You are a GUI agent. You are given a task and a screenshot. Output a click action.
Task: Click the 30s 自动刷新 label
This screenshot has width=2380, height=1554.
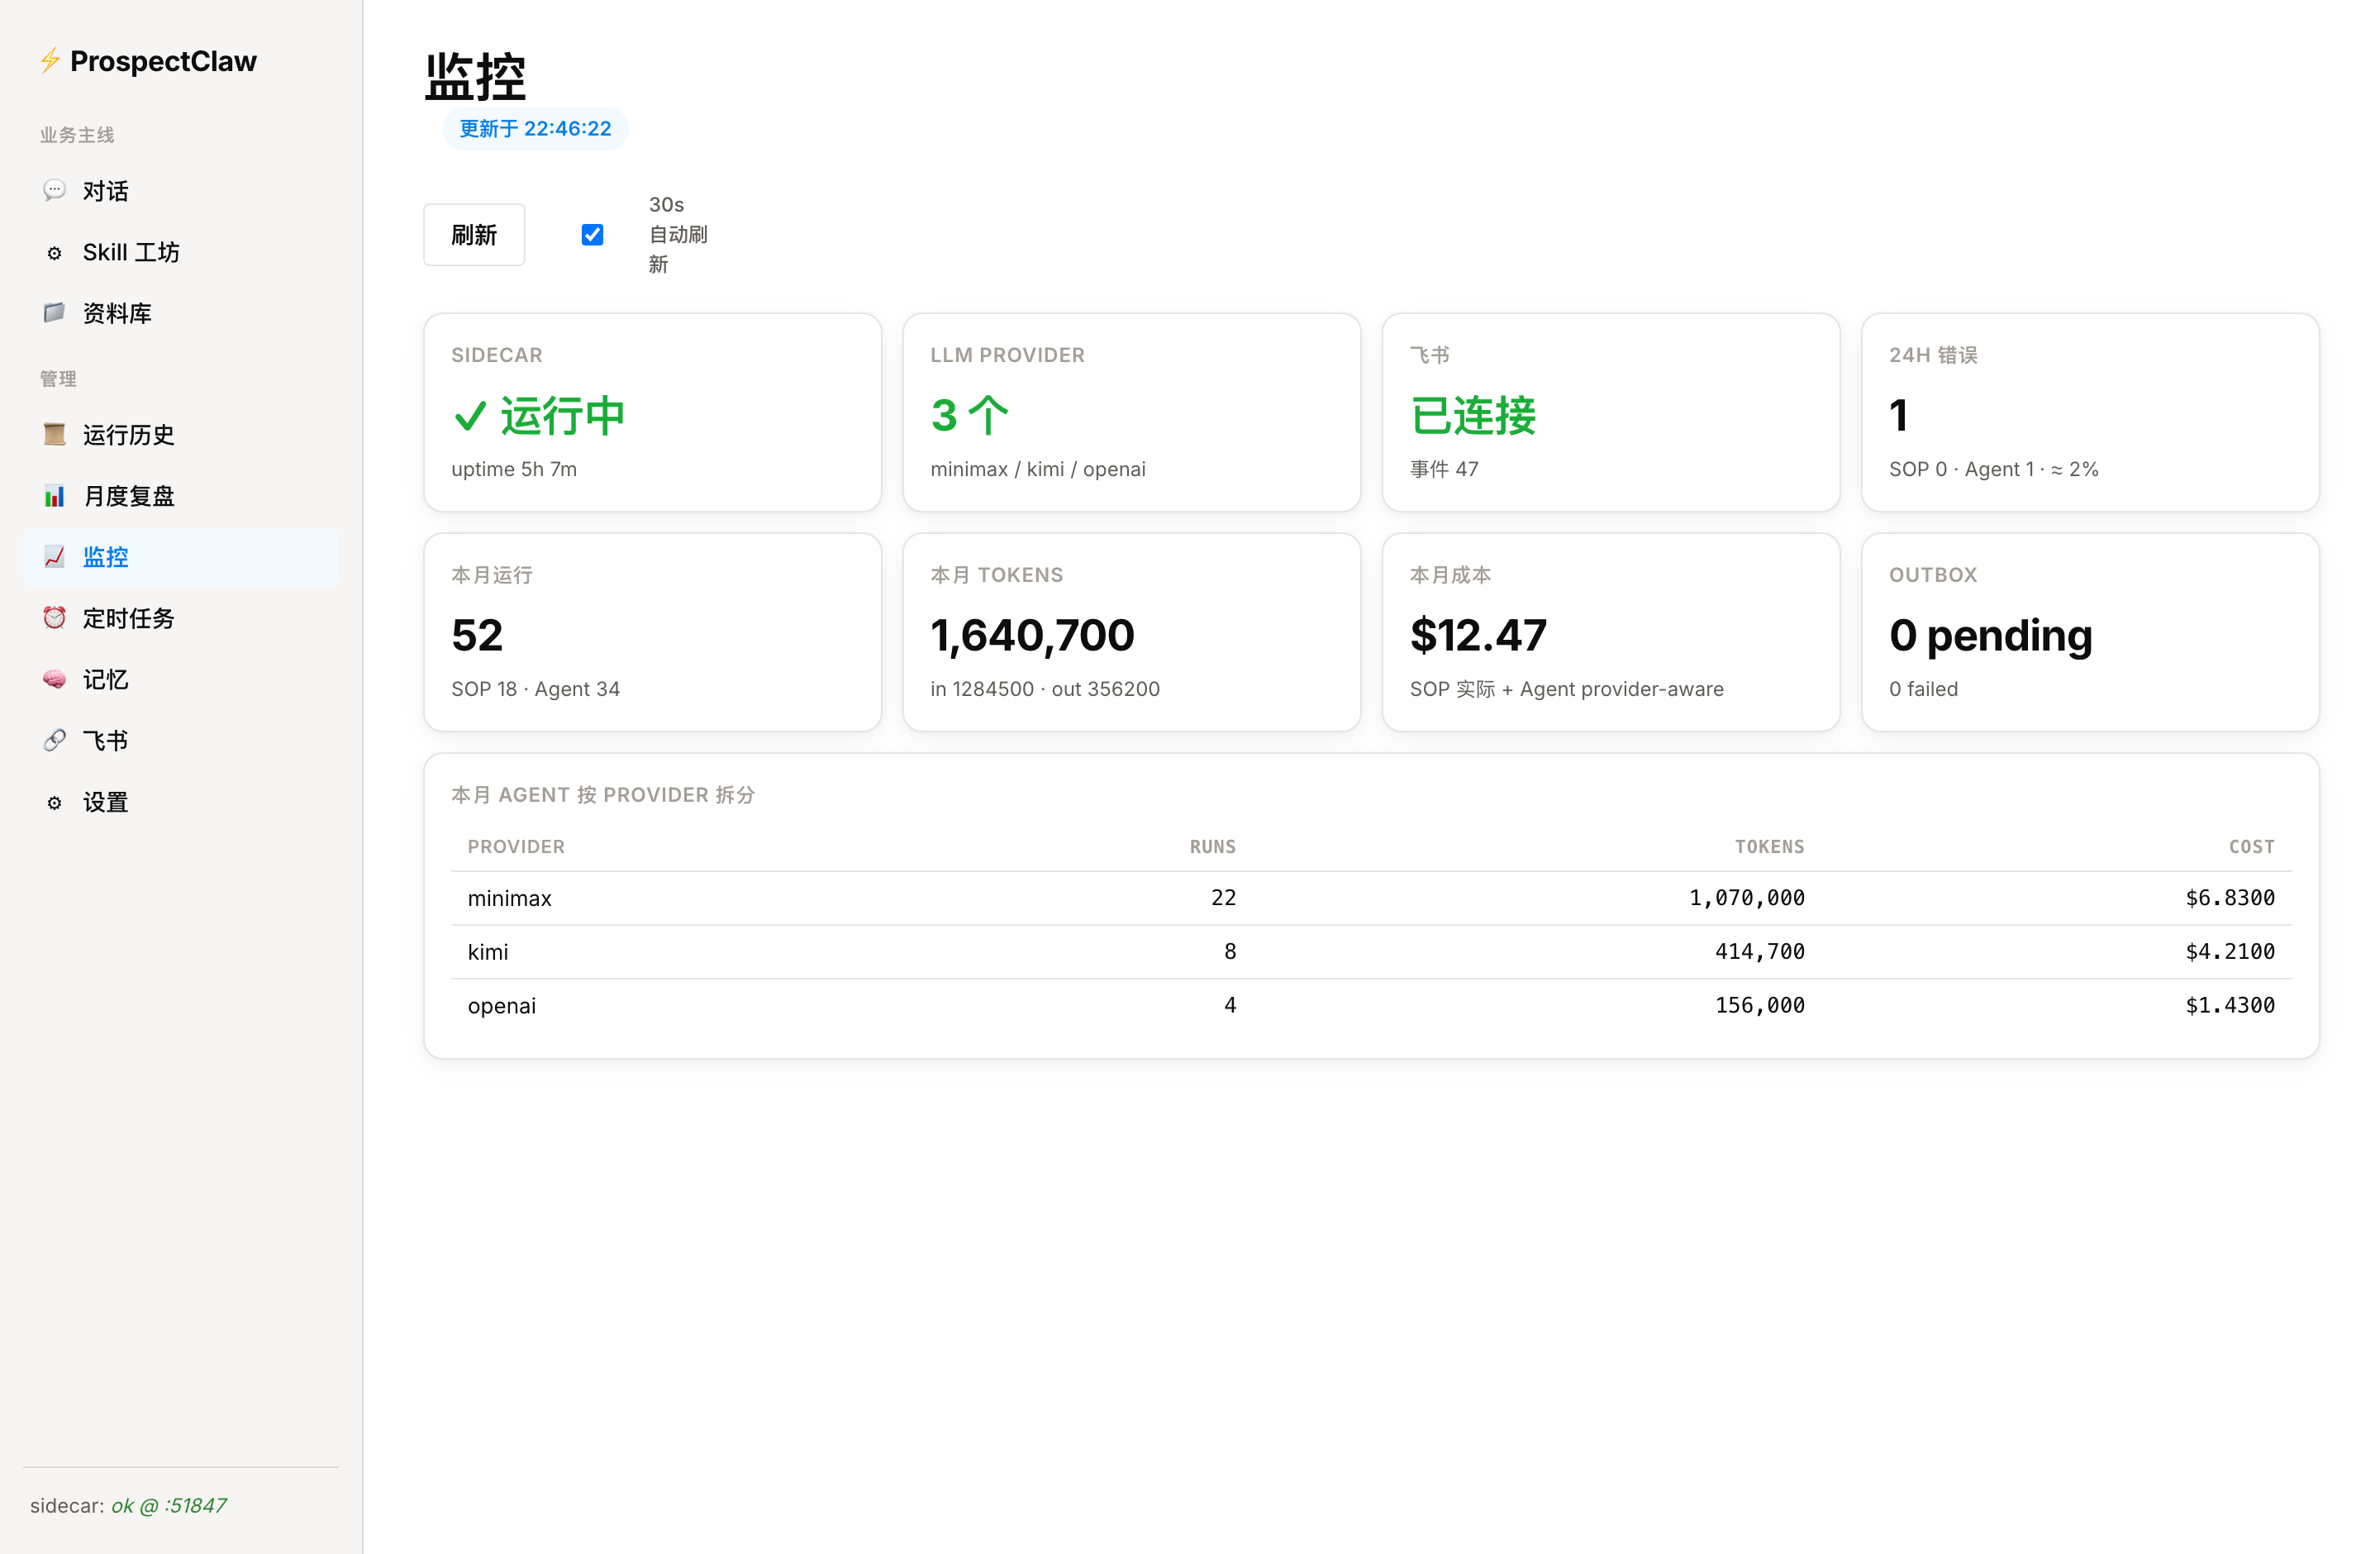[678, 234]
